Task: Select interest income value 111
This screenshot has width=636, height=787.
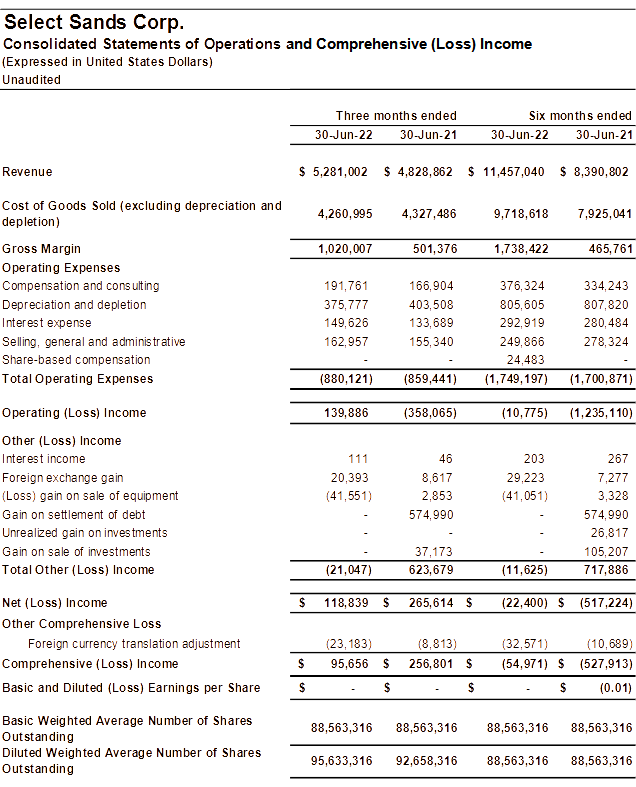Action: pos(358,459)
